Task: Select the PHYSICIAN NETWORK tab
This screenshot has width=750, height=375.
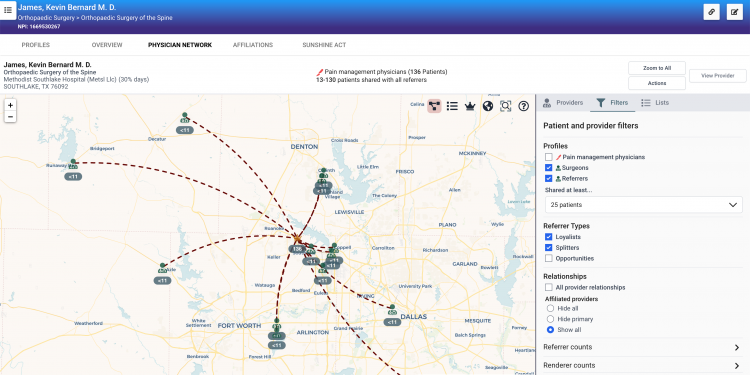Action: pyautogui.click(x=180, y=45)
